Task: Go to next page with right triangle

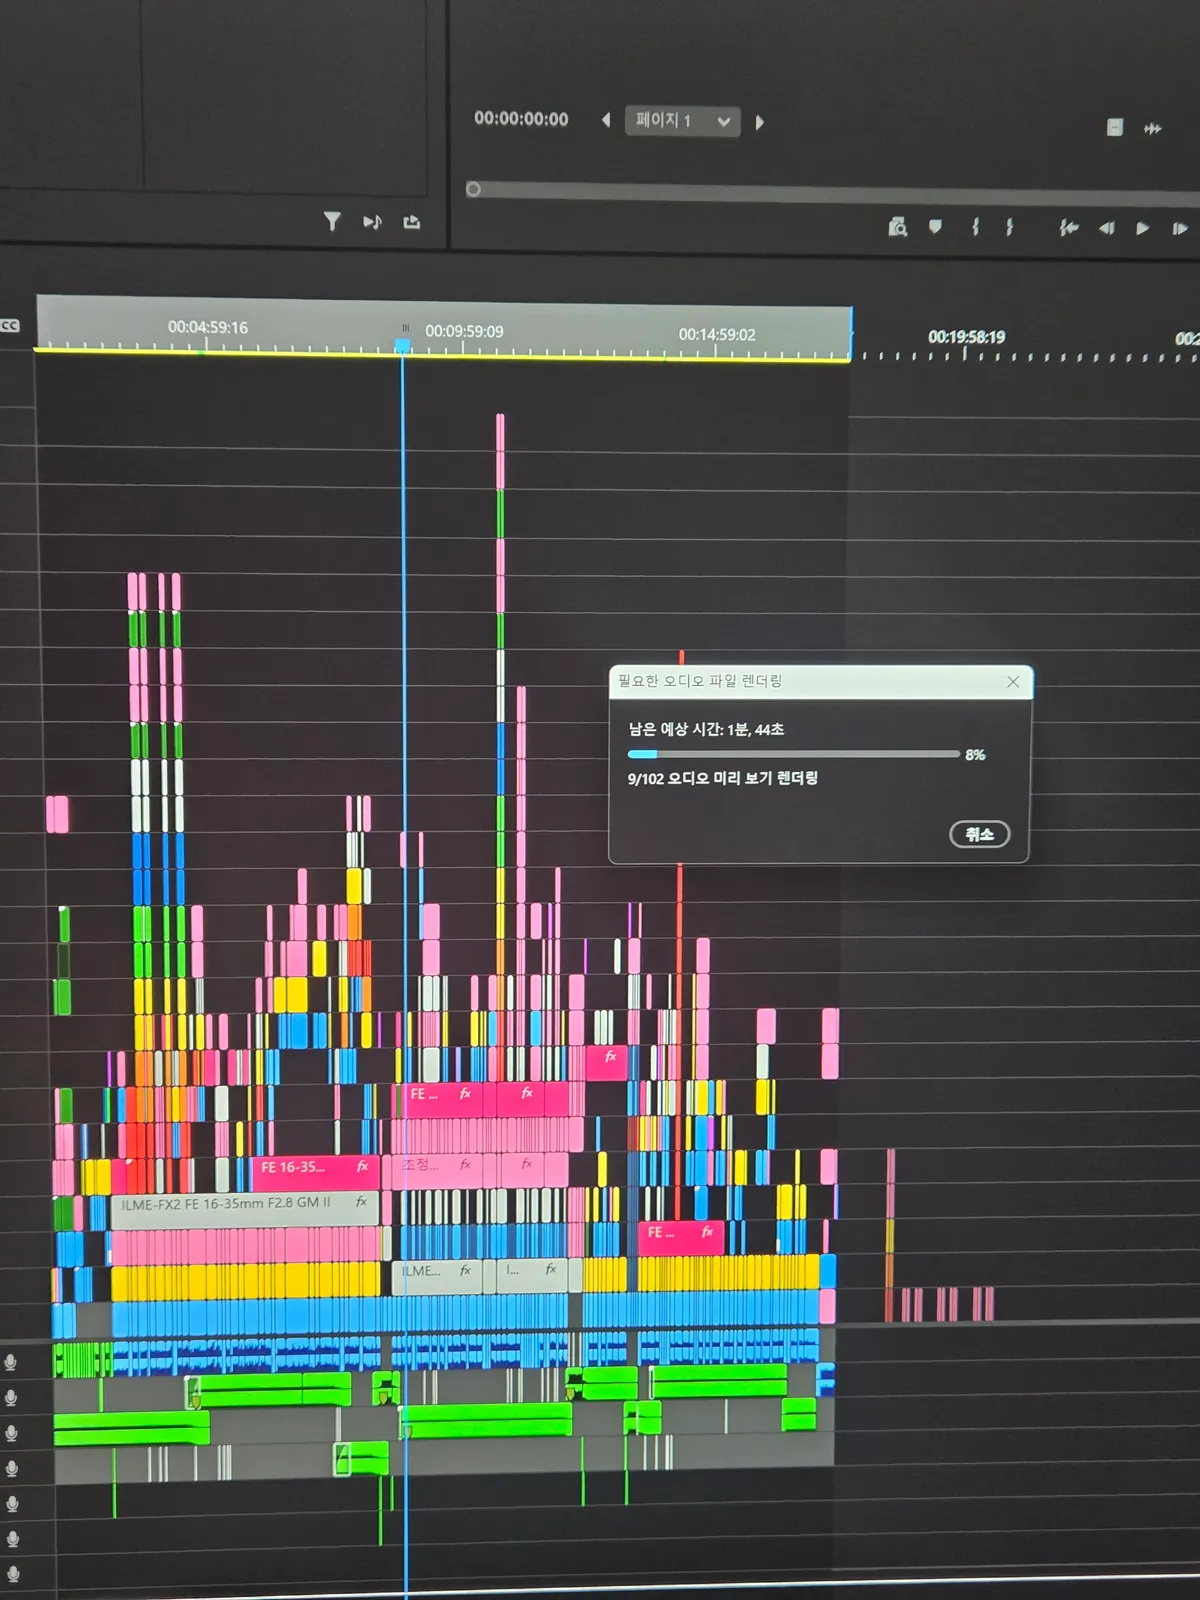Action: coord(759,122)
